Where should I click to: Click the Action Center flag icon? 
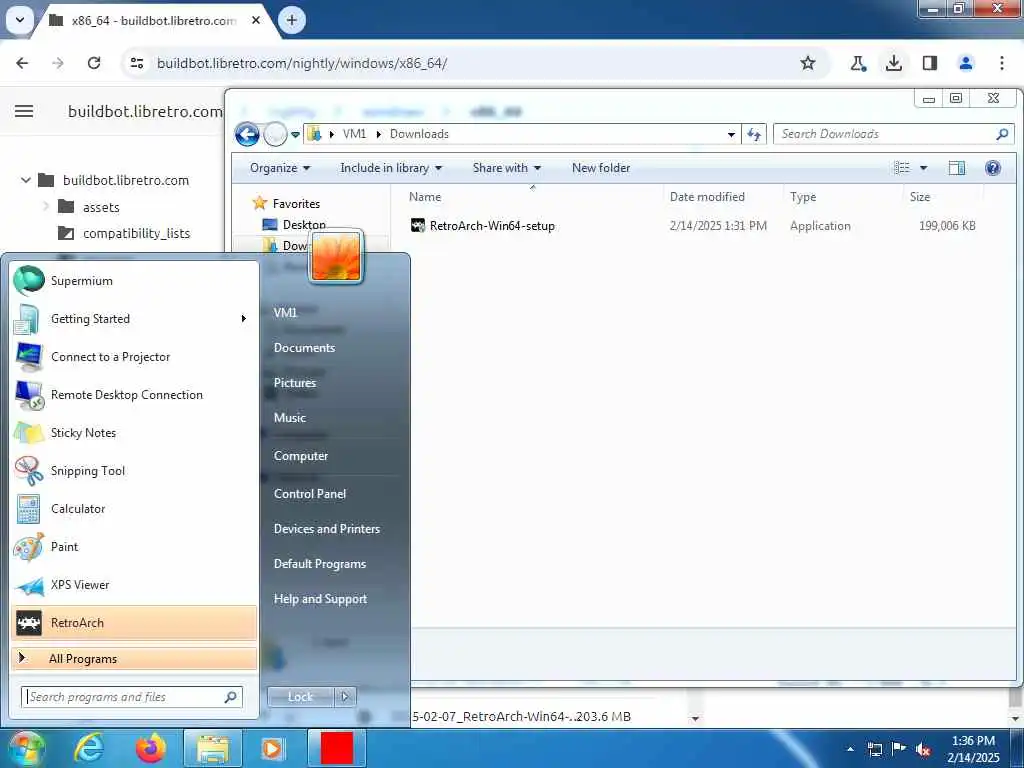tap(899, 749)
